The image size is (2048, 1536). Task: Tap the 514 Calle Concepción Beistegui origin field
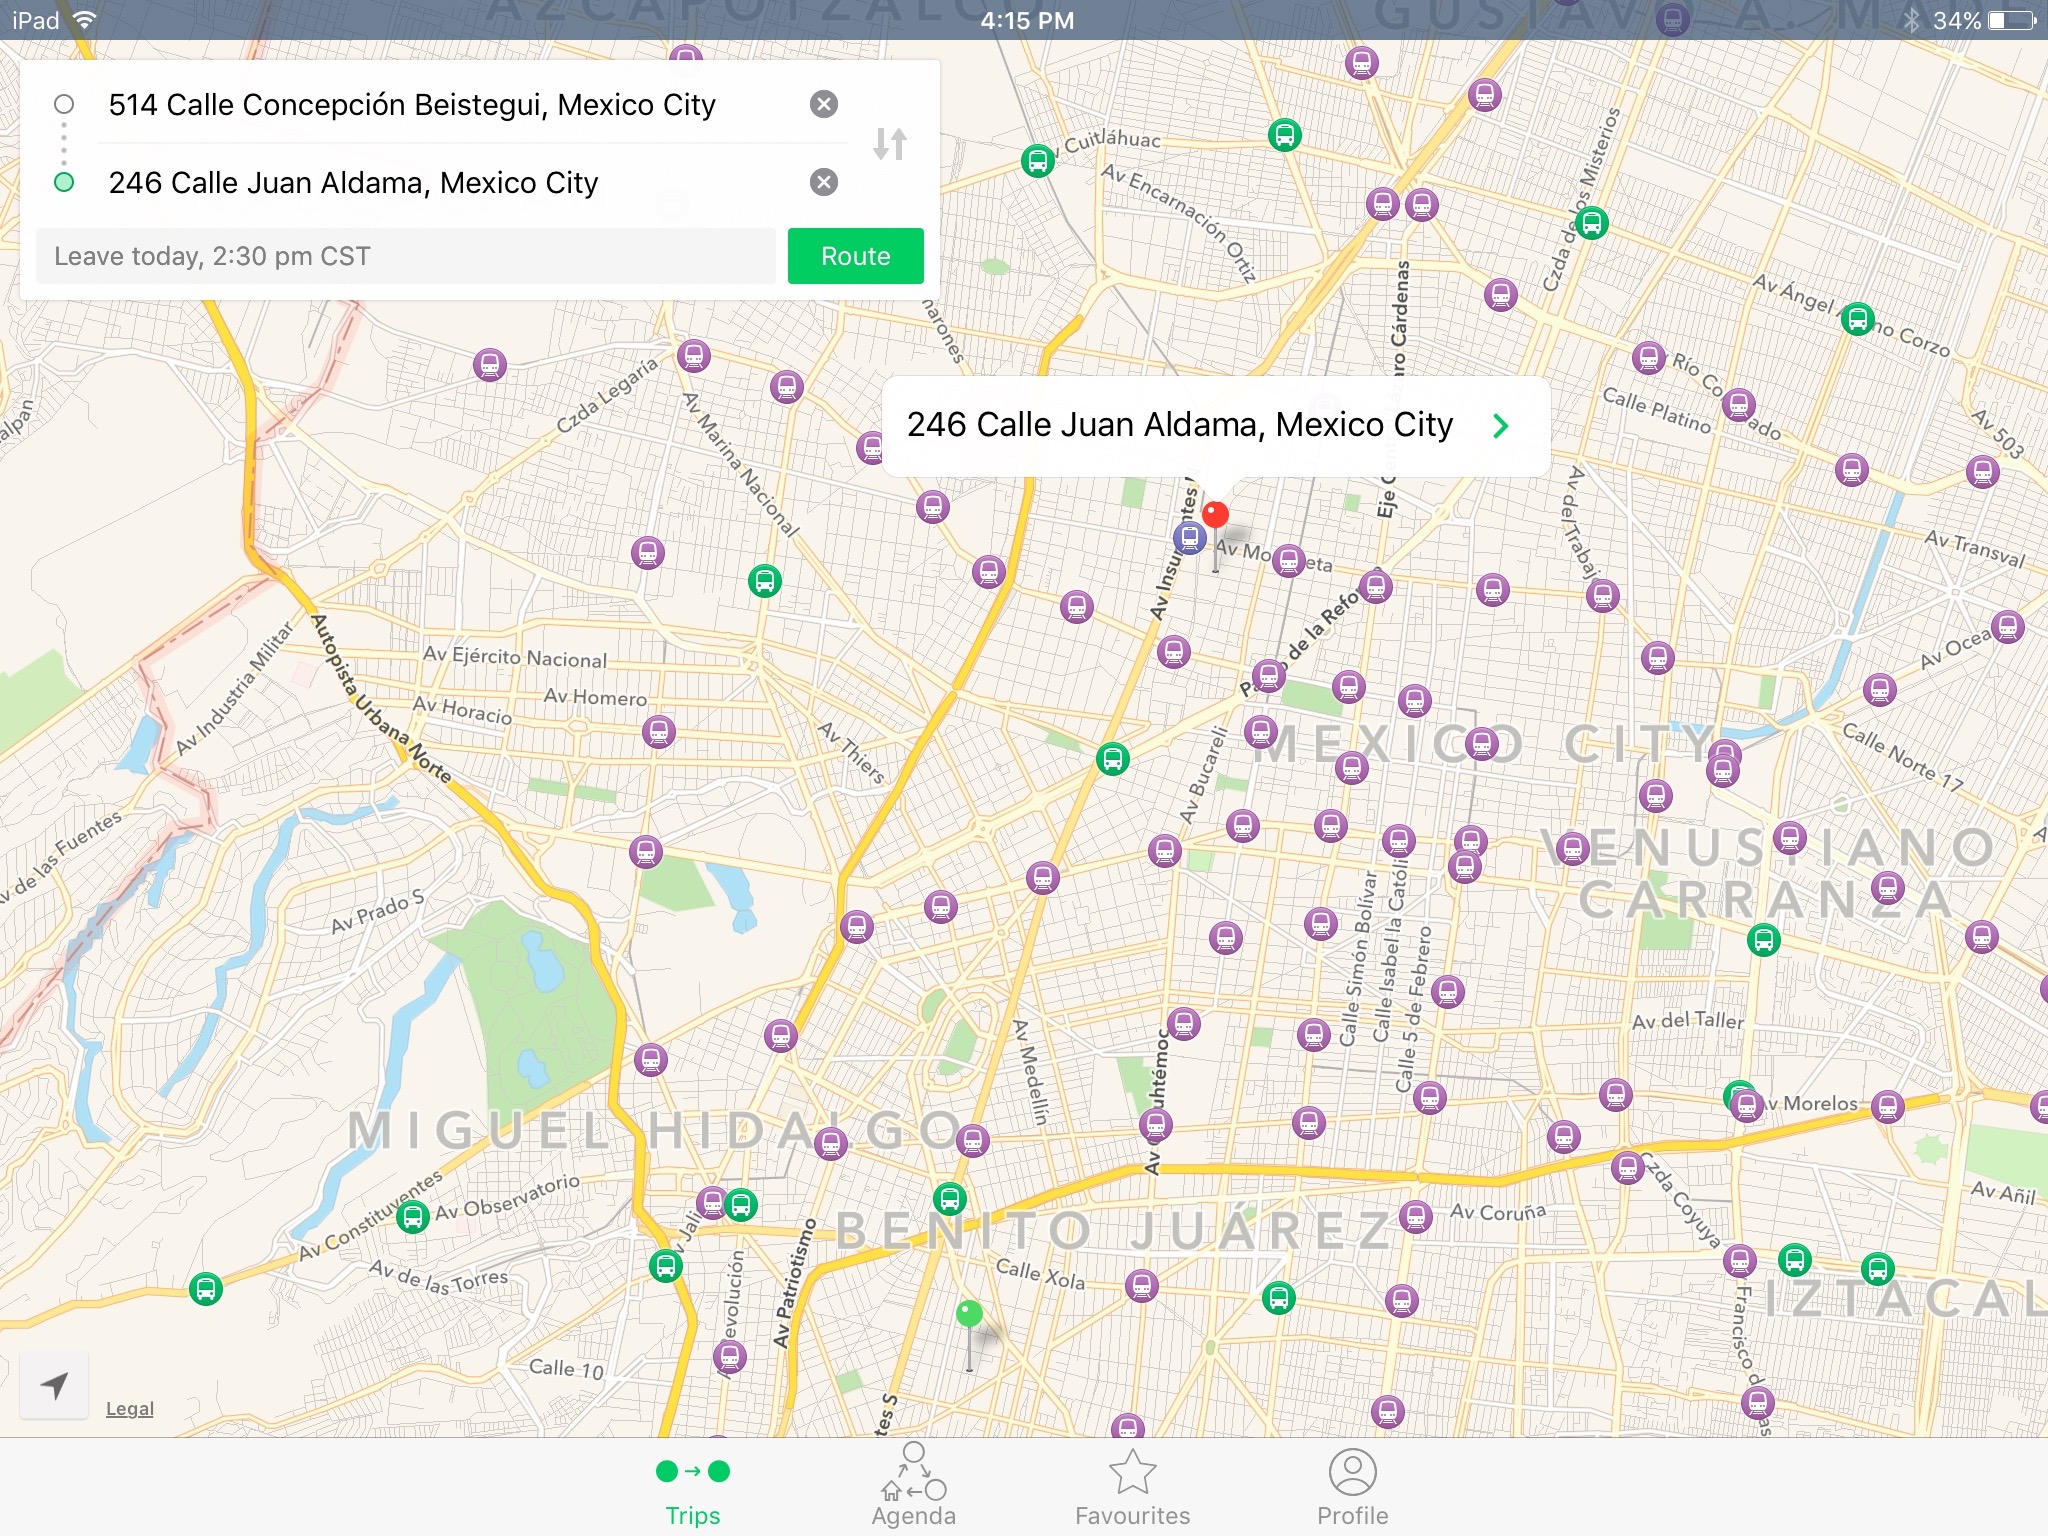[x=412, y=104]
